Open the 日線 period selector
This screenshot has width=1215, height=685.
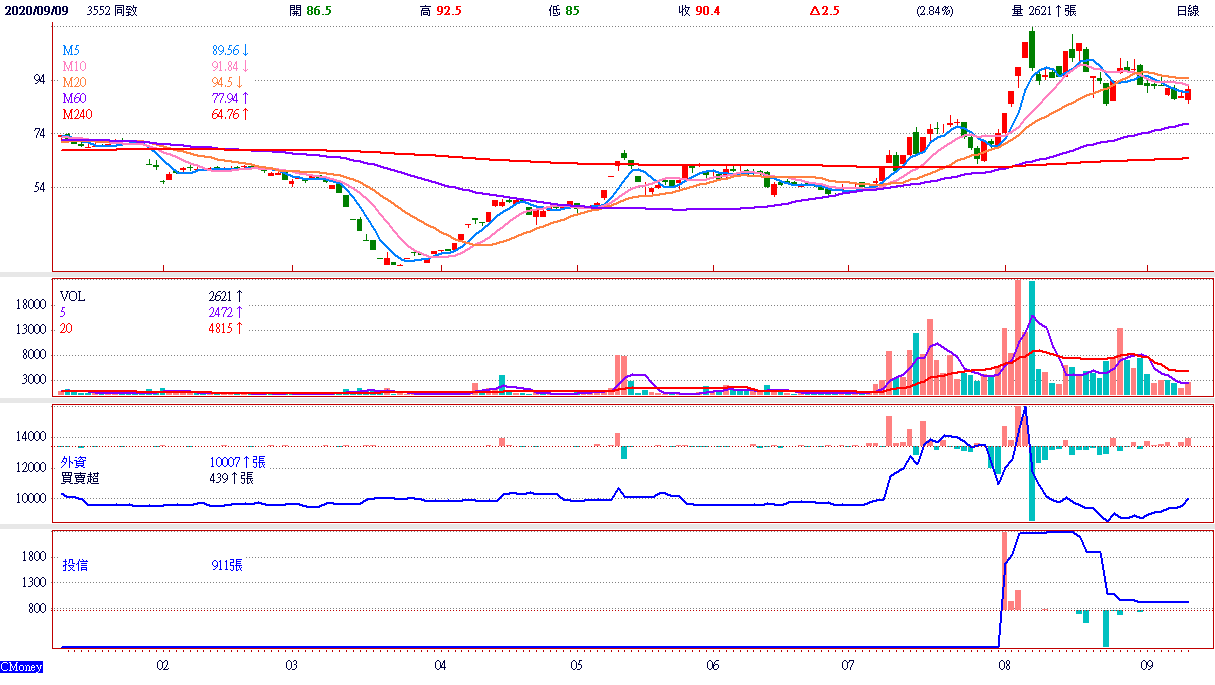[x=1187, y=10]
